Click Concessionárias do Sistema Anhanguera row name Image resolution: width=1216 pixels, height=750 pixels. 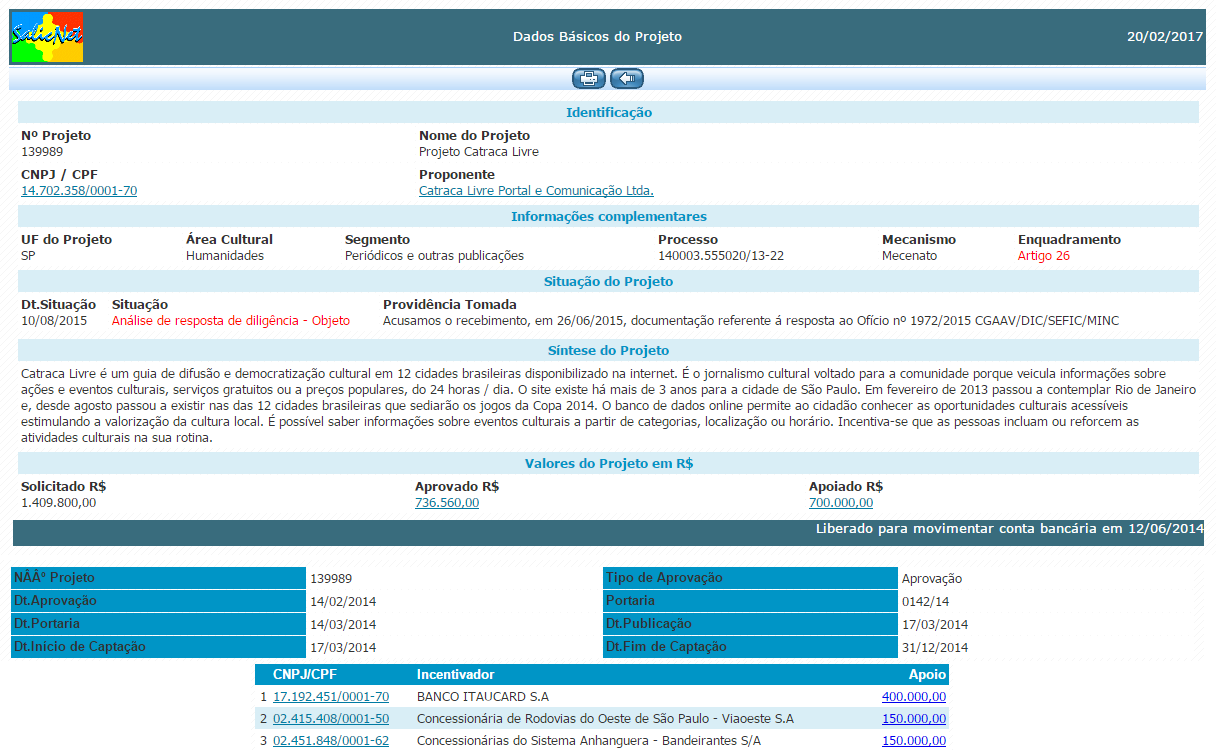[x=589, y=741]
